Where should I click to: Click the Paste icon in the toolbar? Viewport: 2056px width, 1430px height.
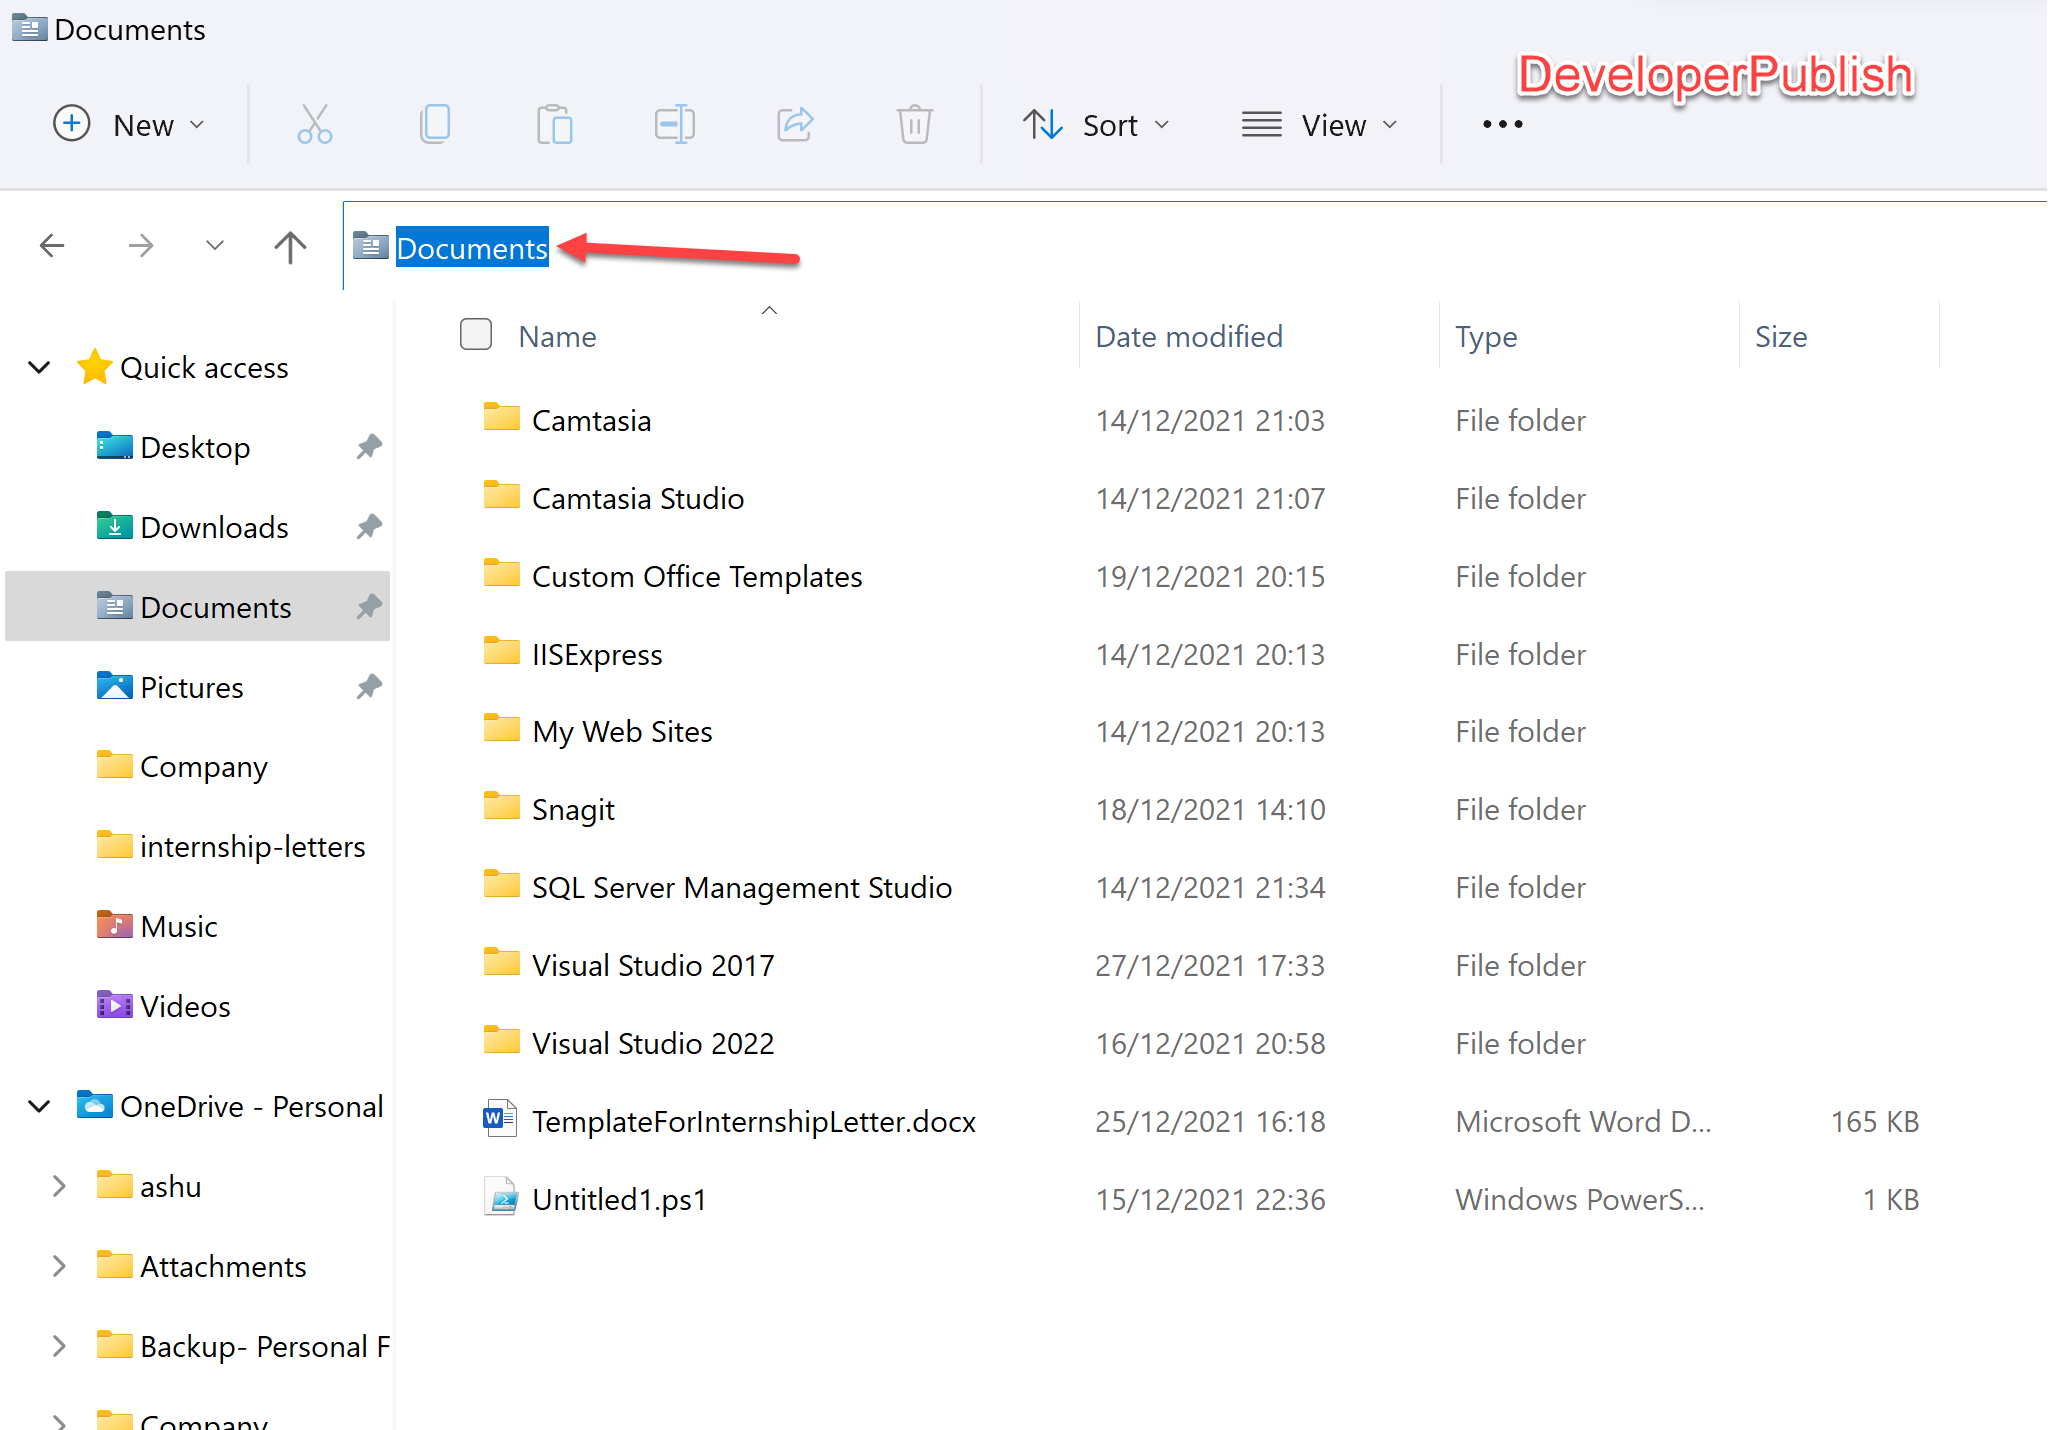pyautogui.click(x=555, y=124)
